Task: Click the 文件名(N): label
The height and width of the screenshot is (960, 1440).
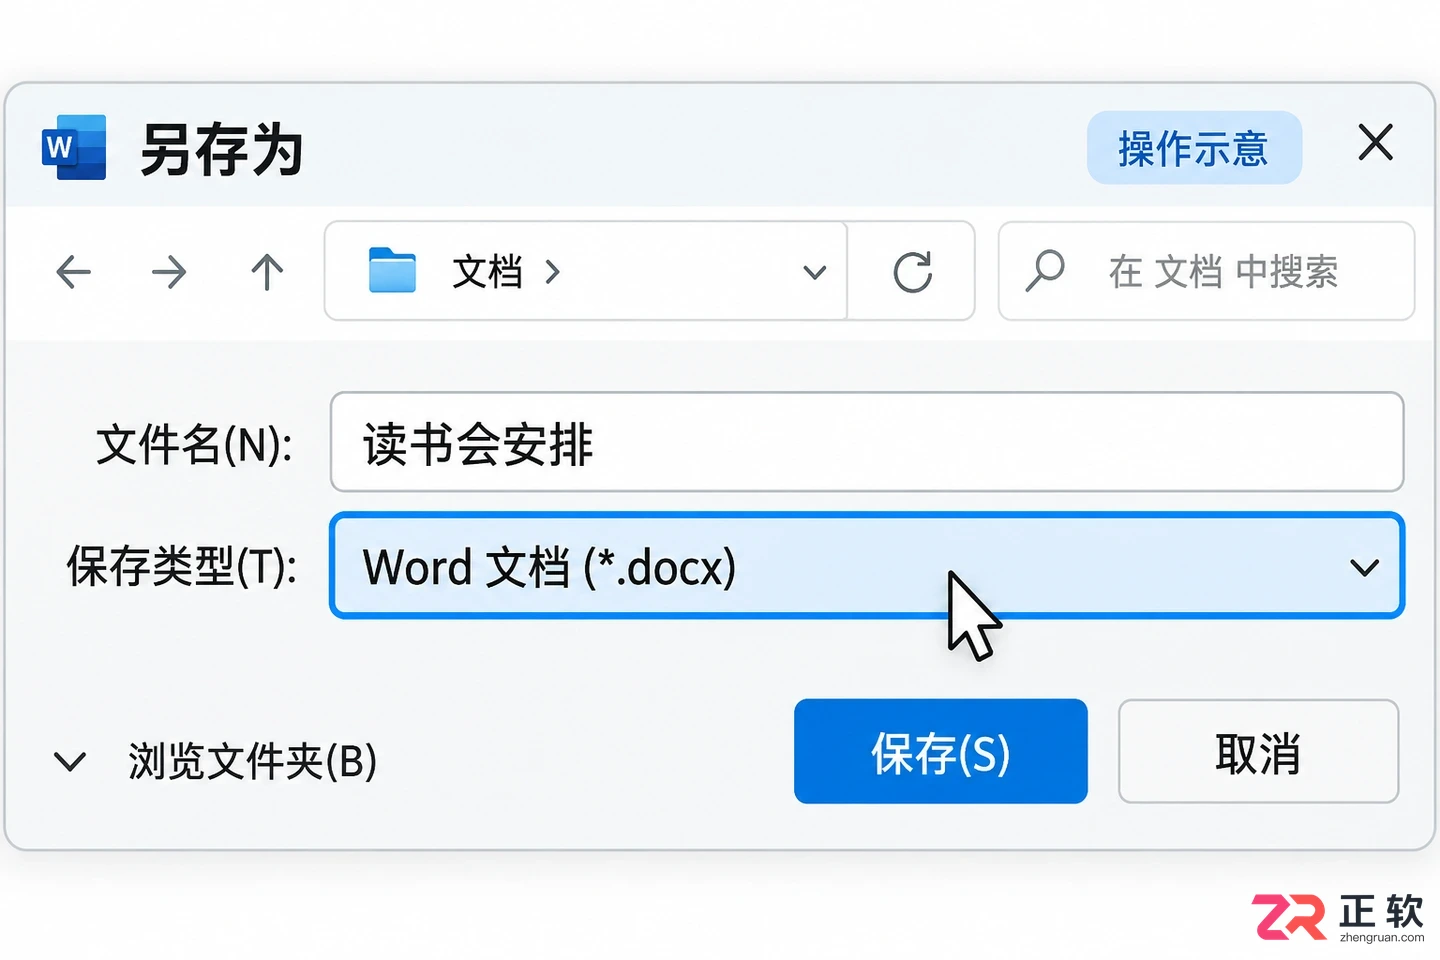Action: click(x=194, y=445)
